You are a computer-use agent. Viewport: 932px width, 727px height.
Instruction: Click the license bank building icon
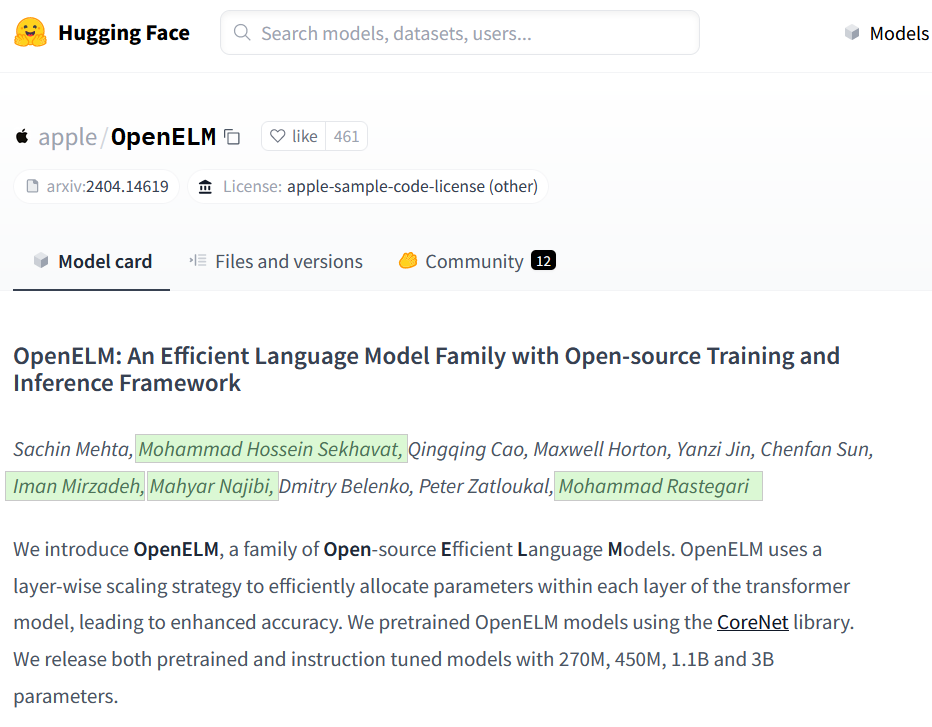coord(205,186)
